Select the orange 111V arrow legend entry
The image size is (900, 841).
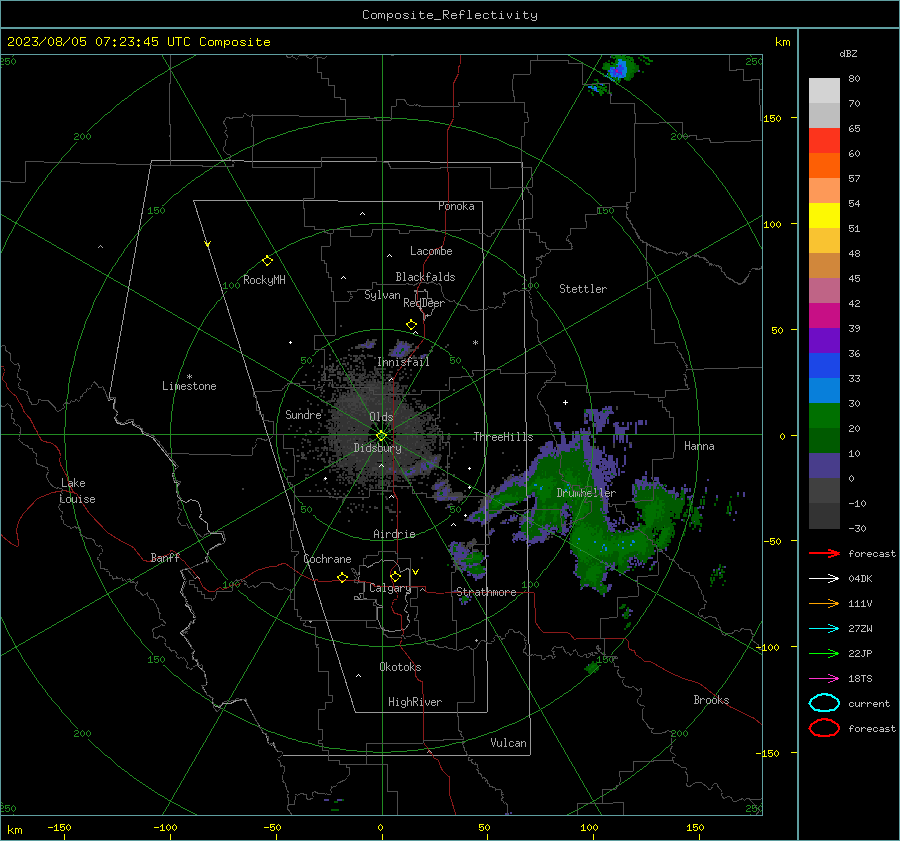click(824, 603)
